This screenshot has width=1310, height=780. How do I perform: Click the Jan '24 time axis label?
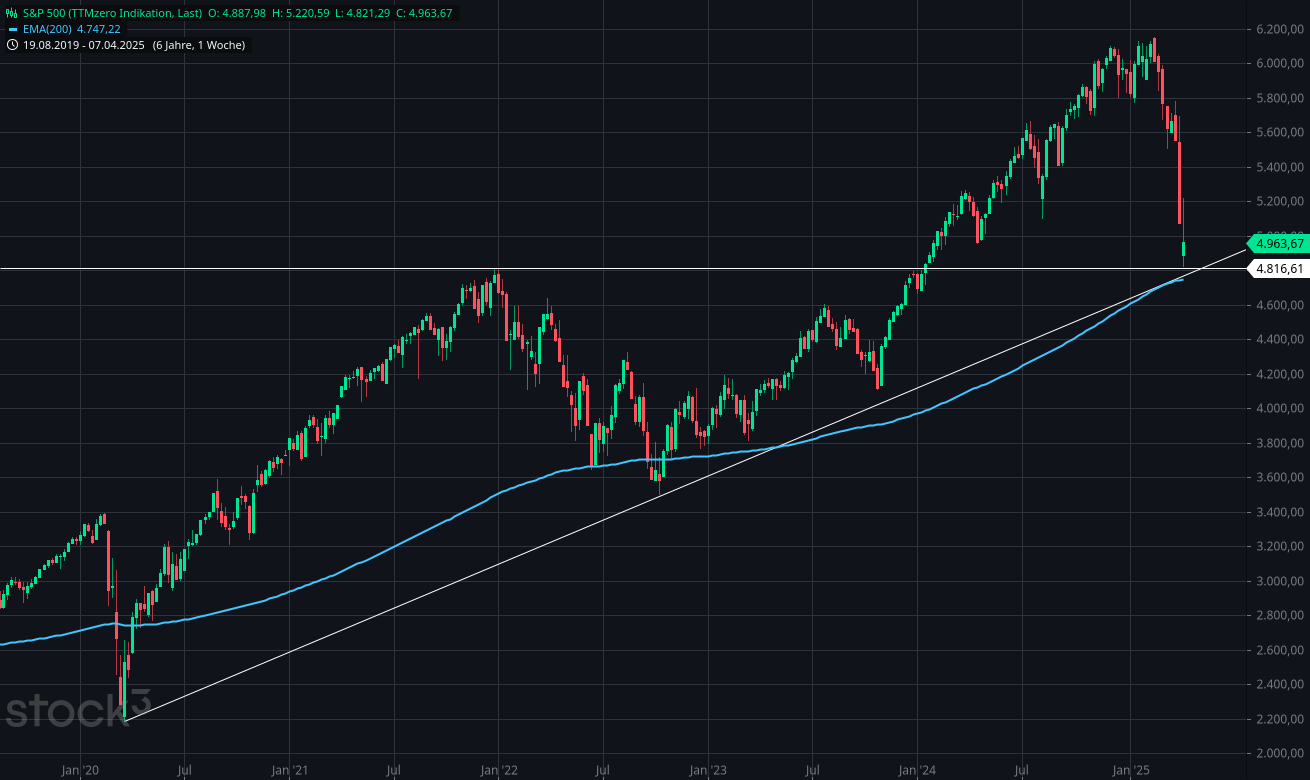tap(917, 769)
